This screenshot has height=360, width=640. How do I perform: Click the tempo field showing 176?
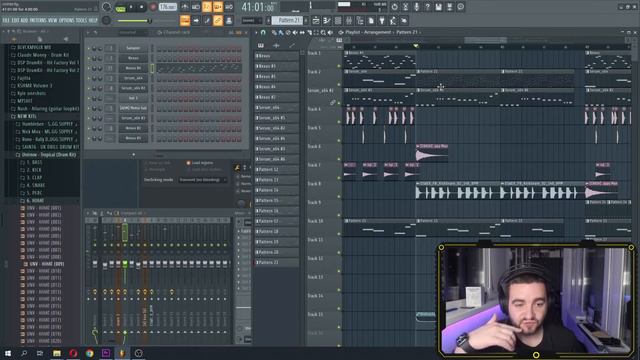coord(168,7)
